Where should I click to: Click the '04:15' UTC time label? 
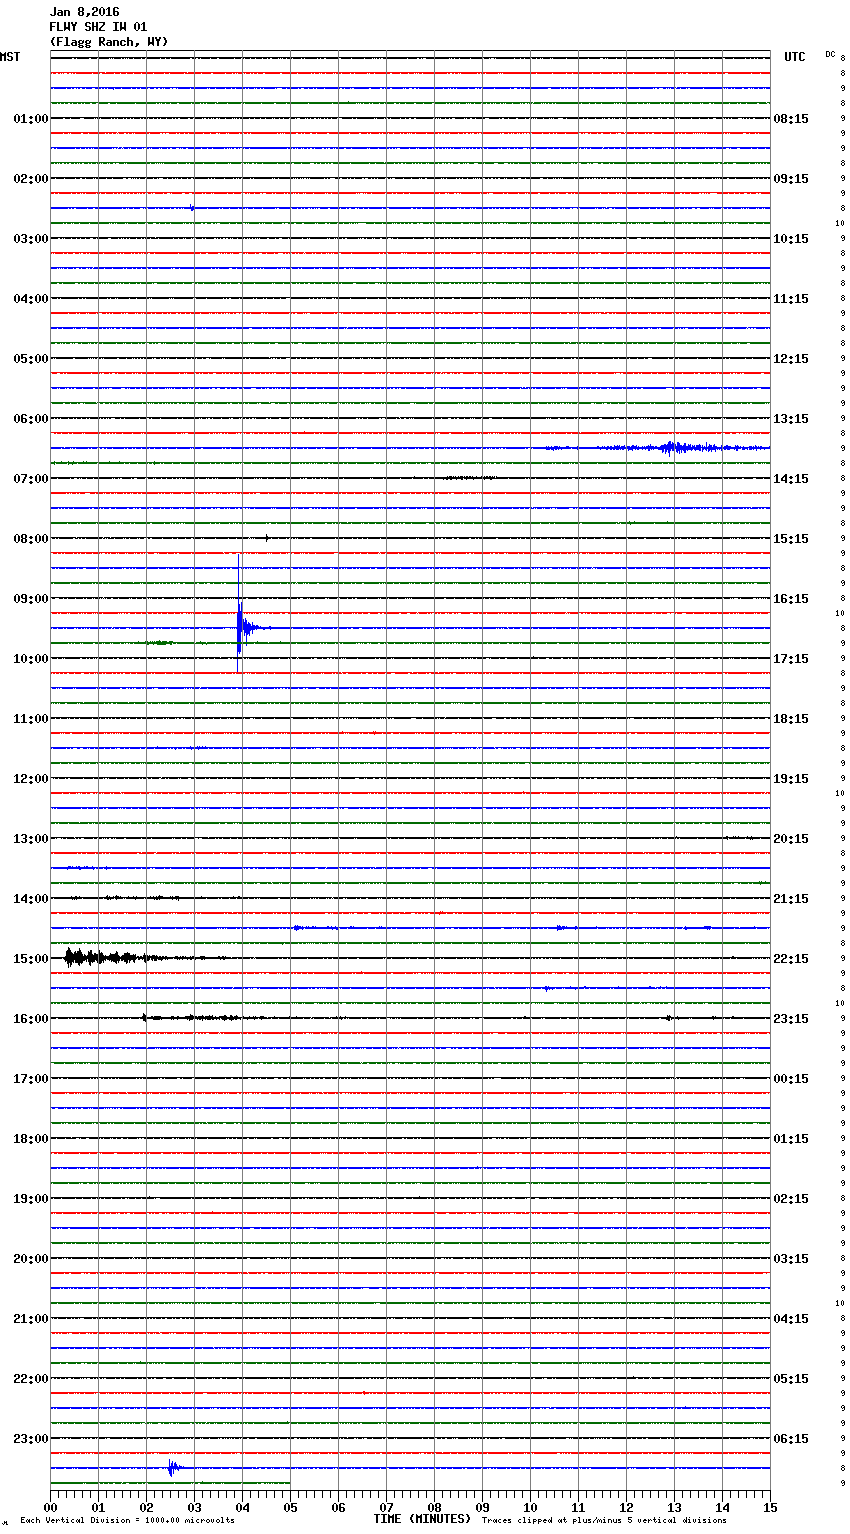pos(791,1319)
